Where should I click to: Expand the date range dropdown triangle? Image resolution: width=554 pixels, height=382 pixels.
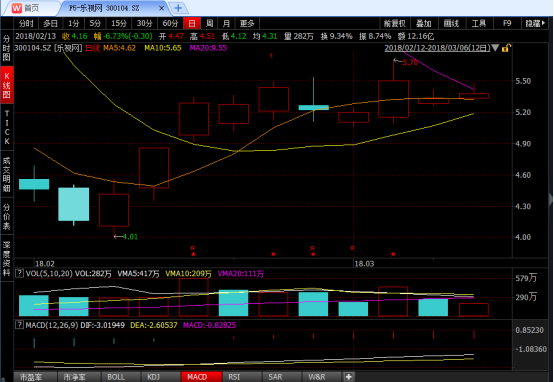495,48
